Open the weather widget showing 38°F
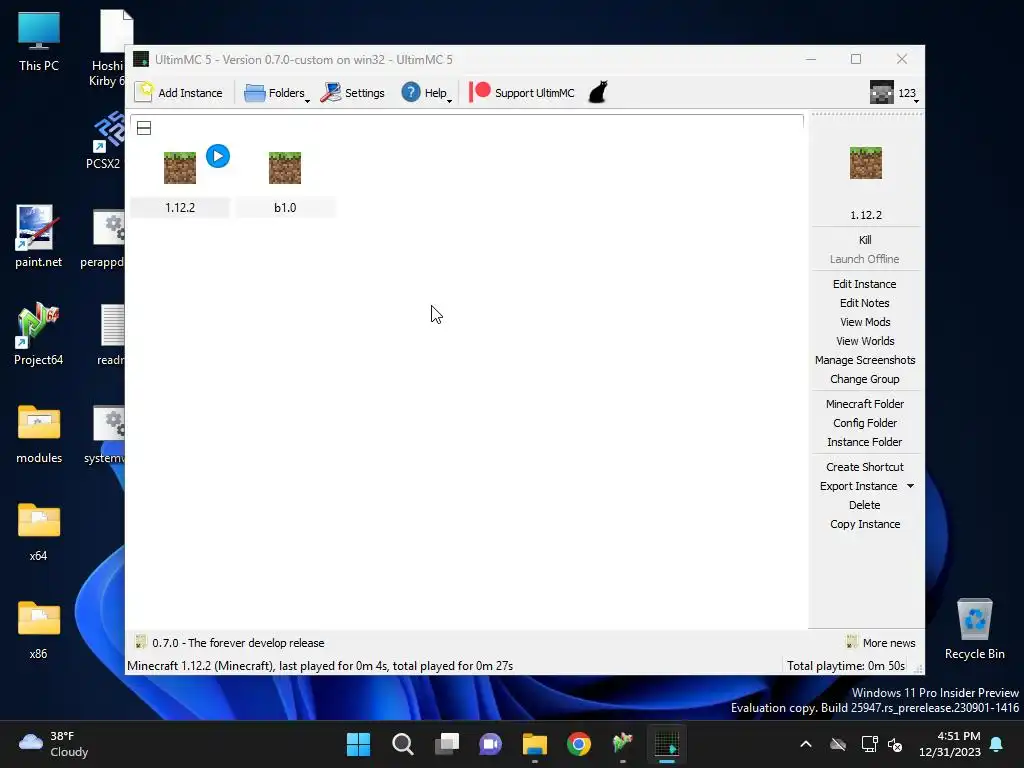1024x768 pixels. pyautogui.click(x=54, y=744)
